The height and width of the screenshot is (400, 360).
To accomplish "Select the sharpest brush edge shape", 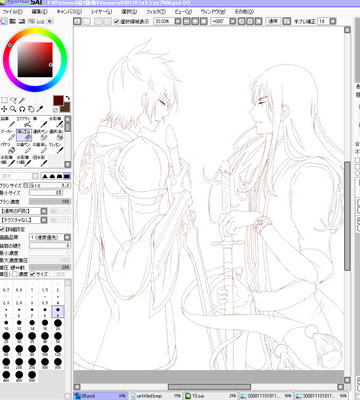I will pyautogui.click(x=44, y=176).
